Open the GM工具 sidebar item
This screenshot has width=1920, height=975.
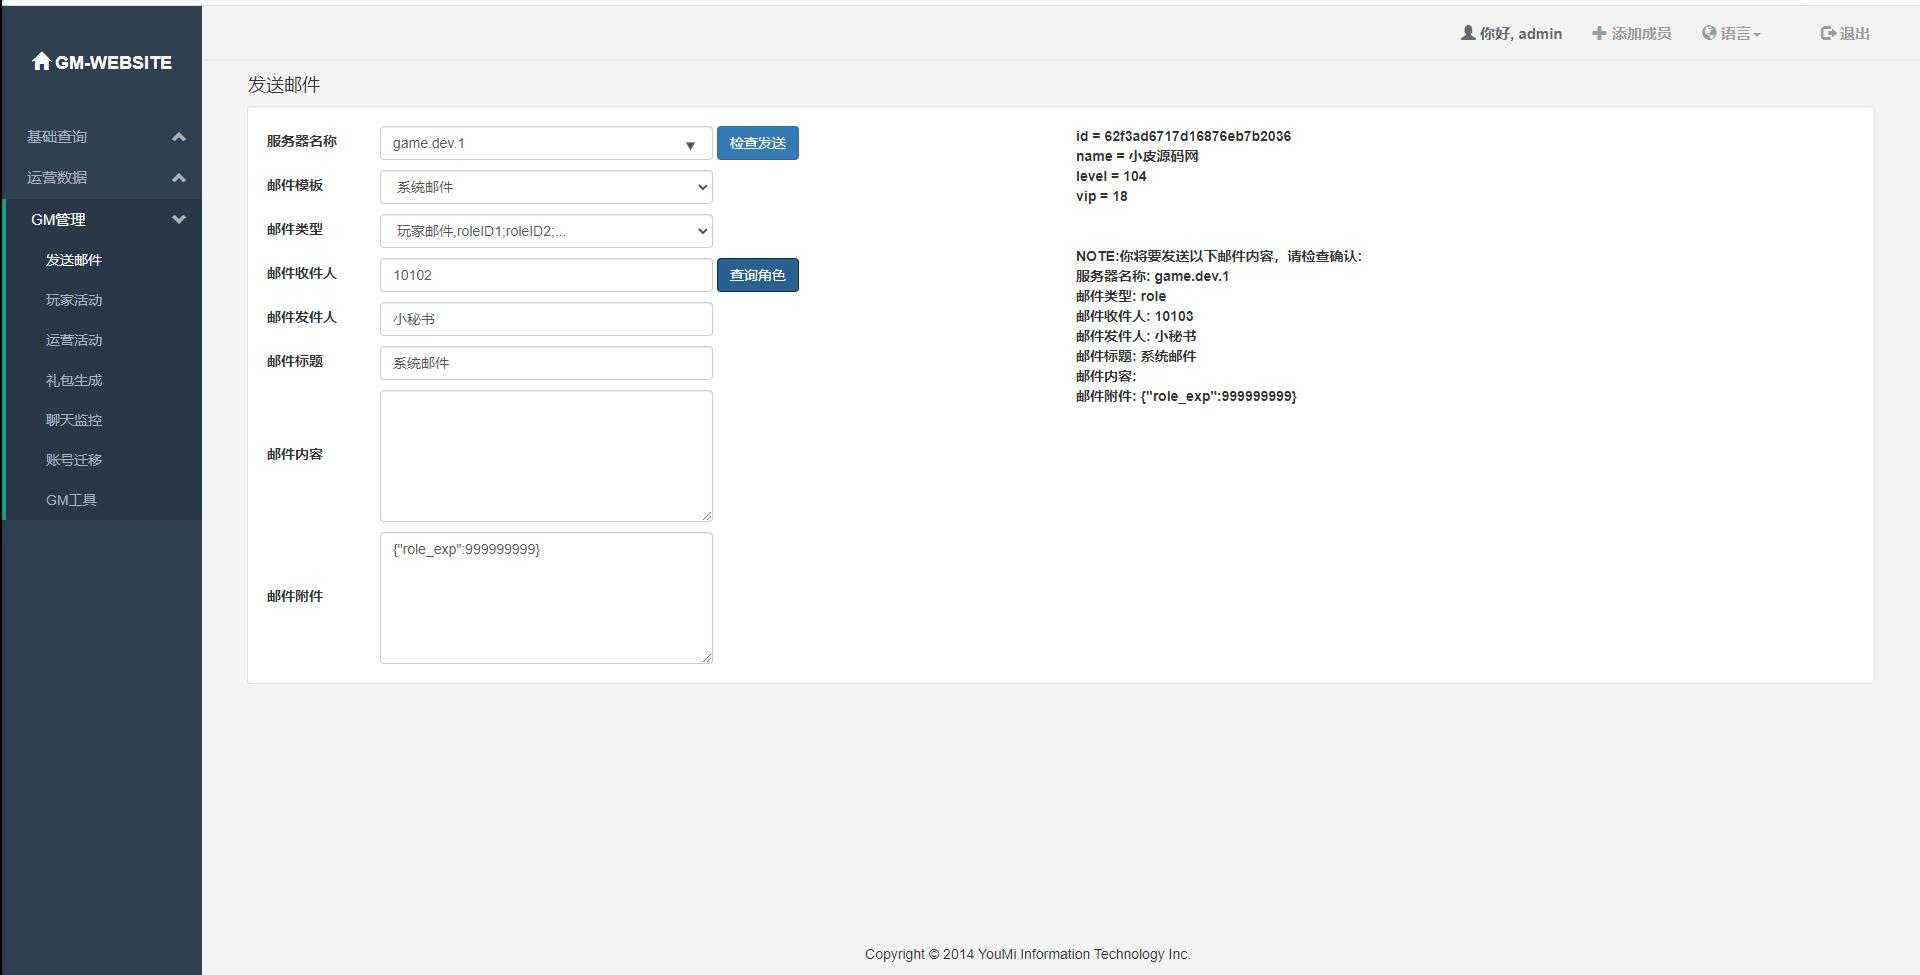[71, 500]
